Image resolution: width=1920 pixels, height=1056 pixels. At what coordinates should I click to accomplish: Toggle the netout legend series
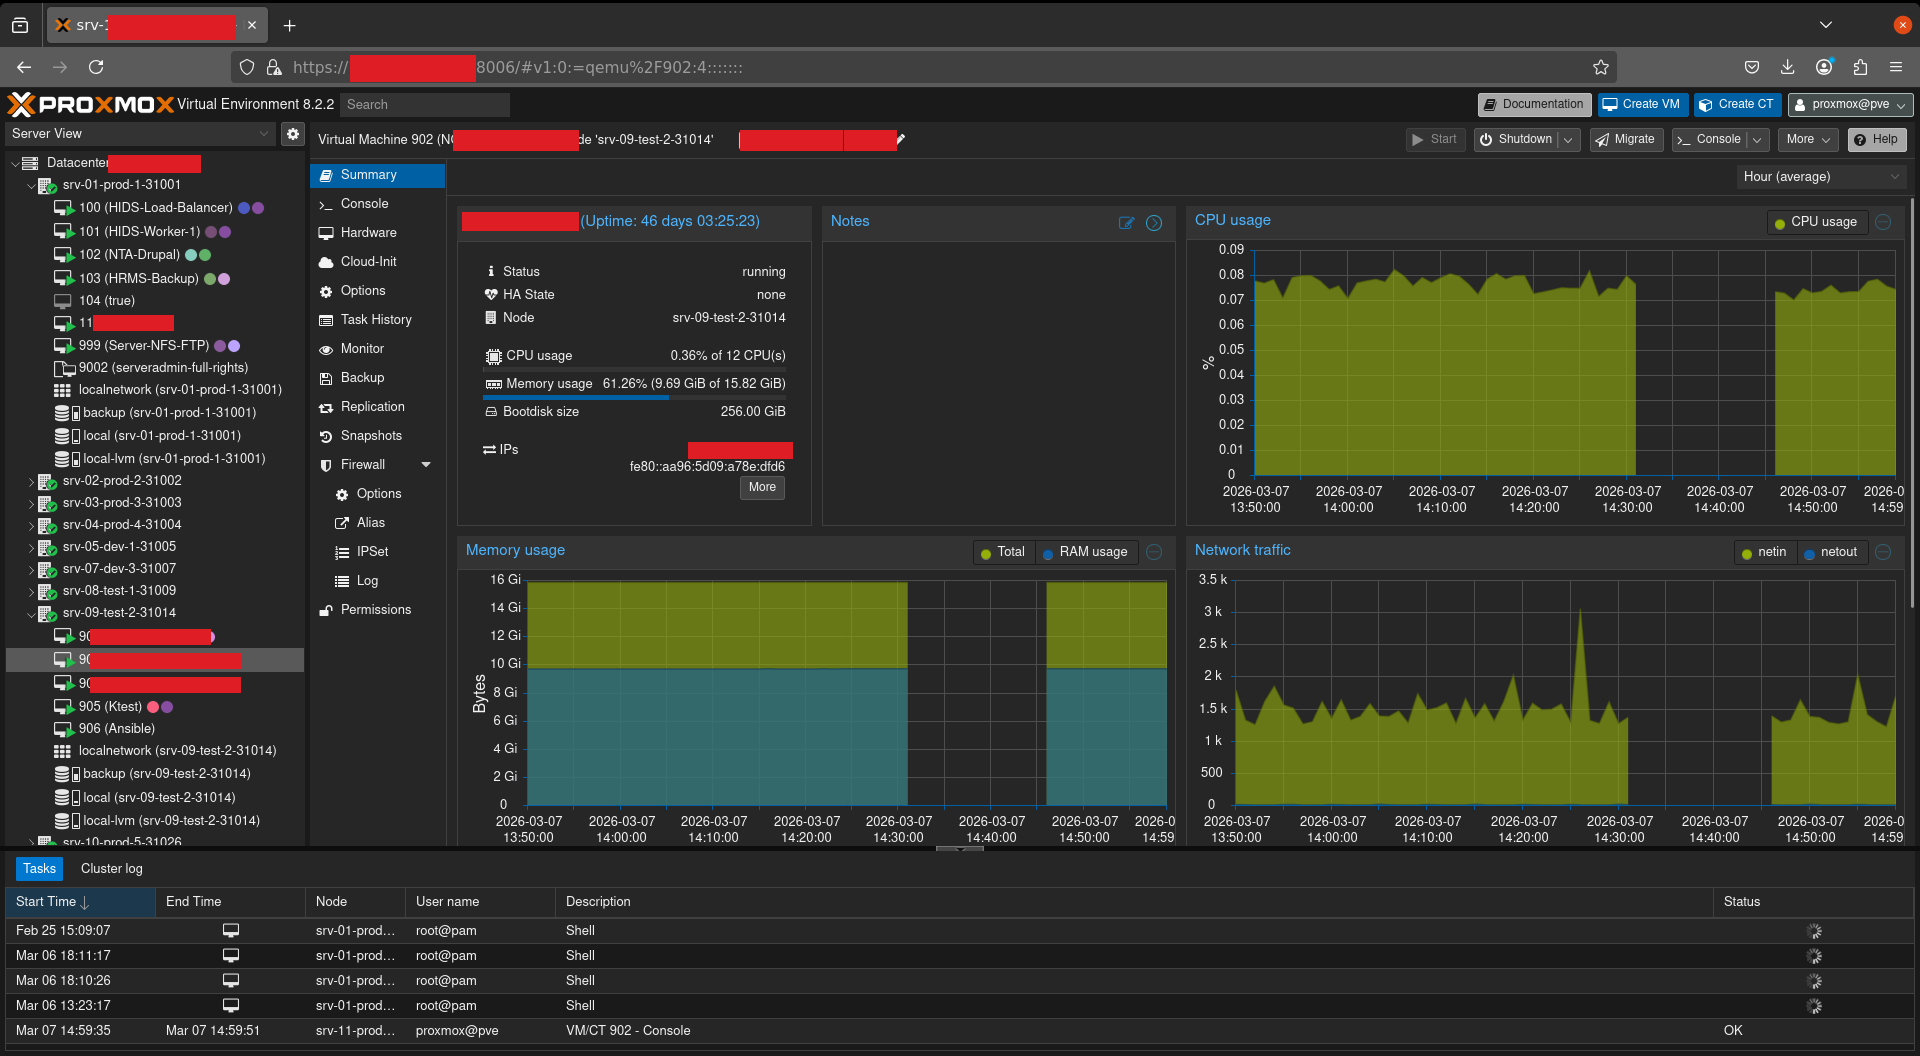point(1830,552)
